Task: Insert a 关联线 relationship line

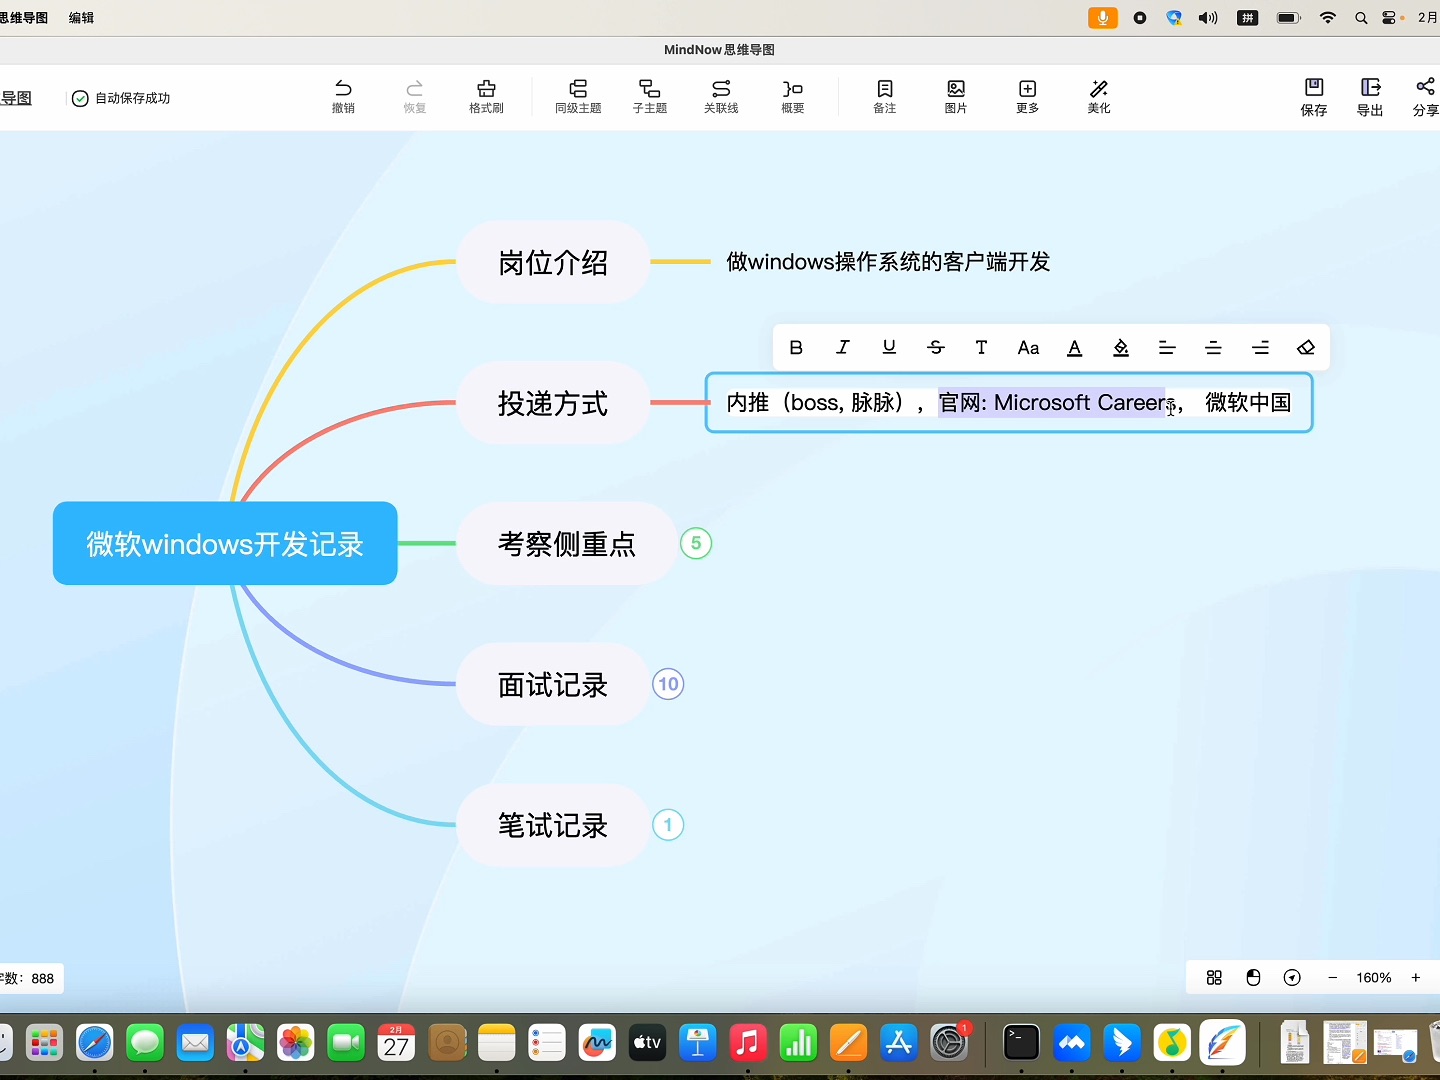Action: click(x=721, y=96)
